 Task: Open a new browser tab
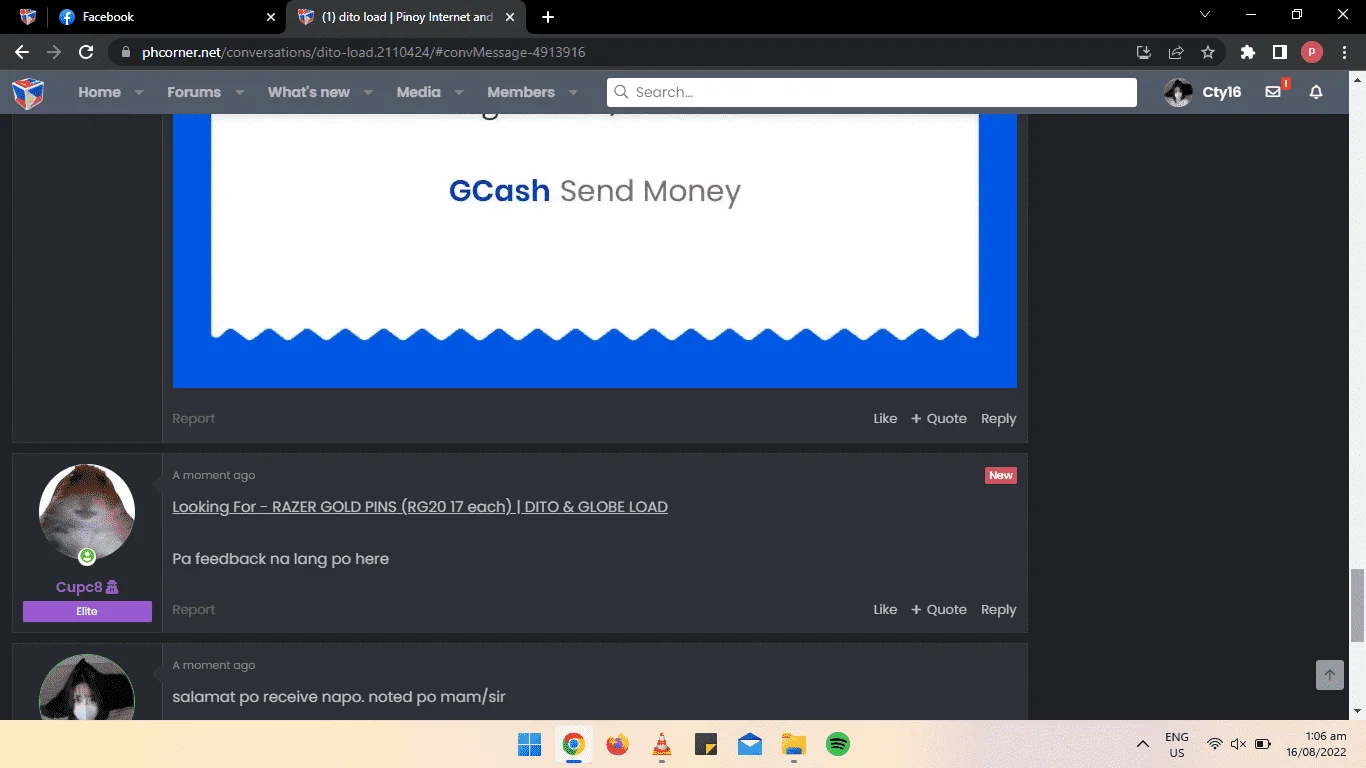pyautogui.click(x=547, y=17)
